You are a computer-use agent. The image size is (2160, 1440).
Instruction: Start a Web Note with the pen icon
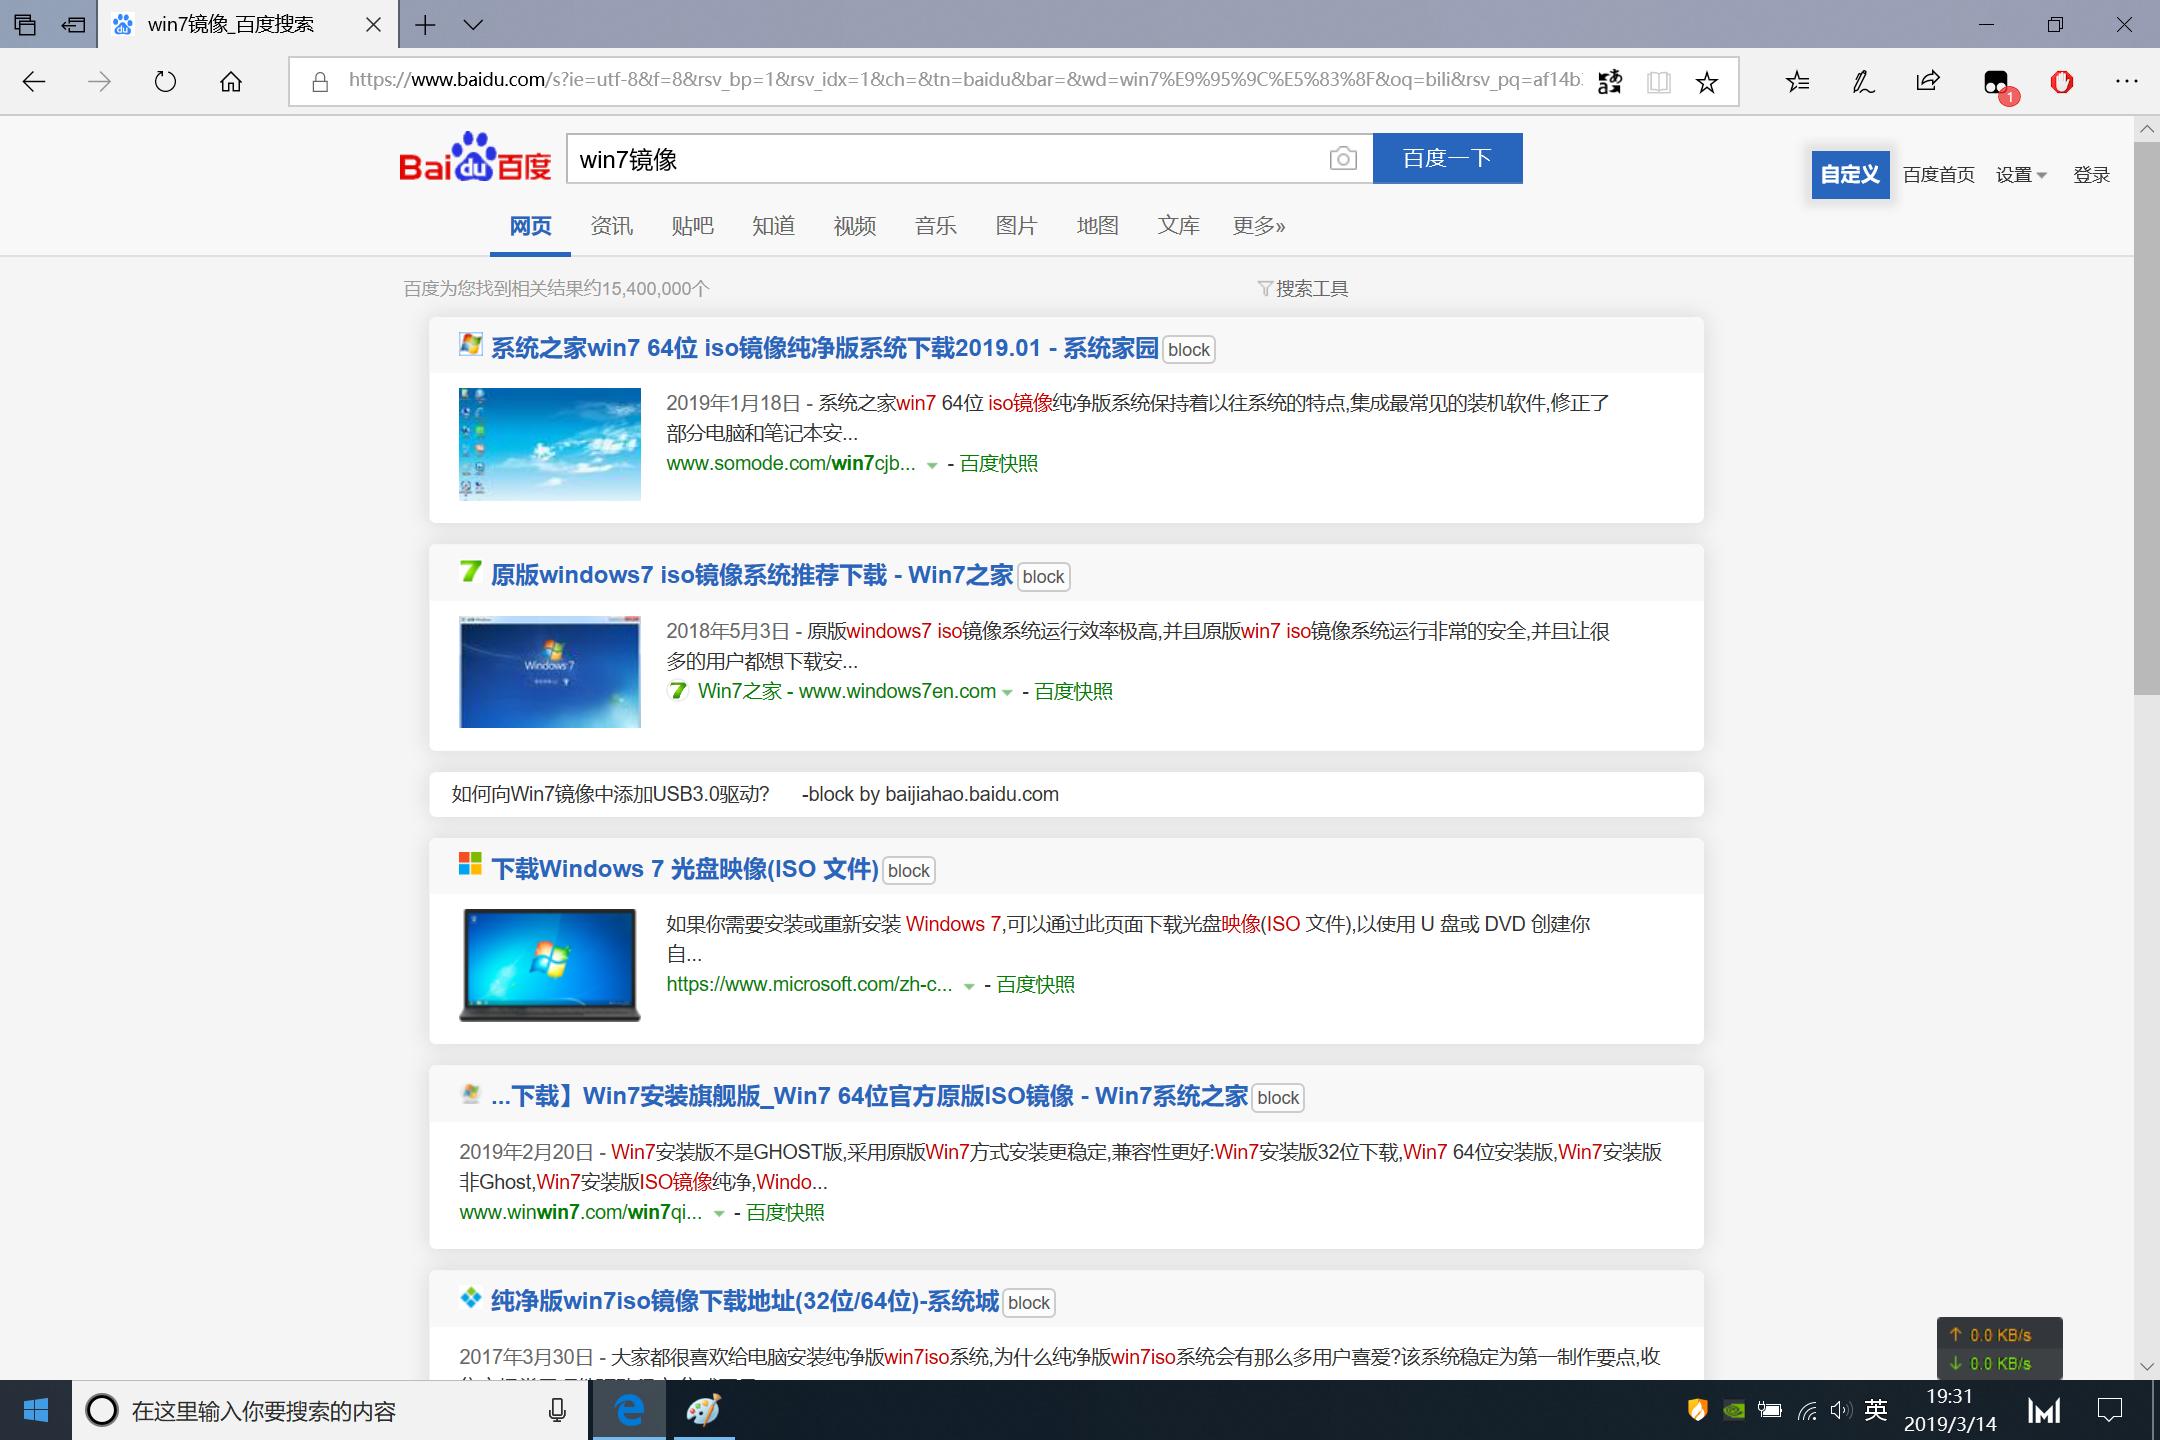click(x=1860, y=81)
